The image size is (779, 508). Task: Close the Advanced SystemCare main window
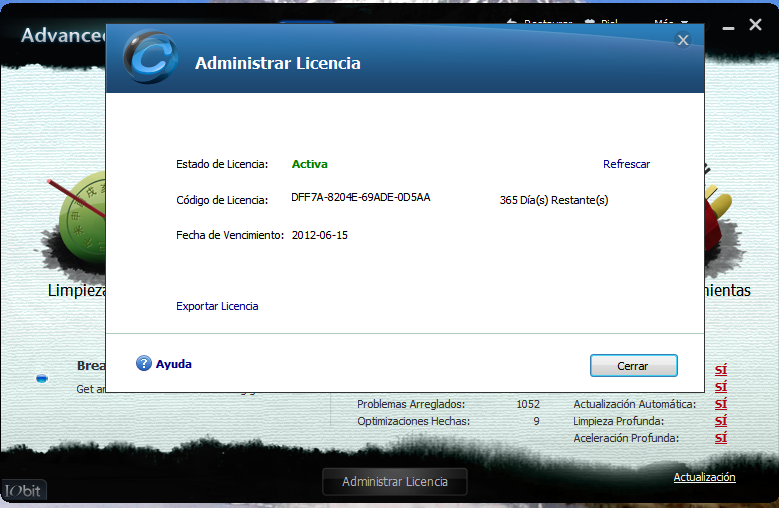point(755,25)
